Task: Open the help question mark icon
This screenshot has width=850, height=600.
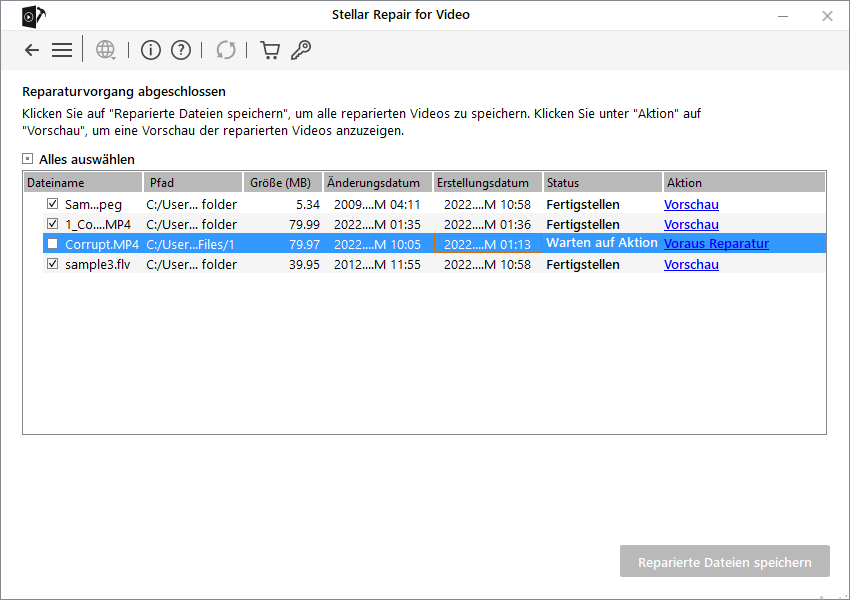Action: 181,50
